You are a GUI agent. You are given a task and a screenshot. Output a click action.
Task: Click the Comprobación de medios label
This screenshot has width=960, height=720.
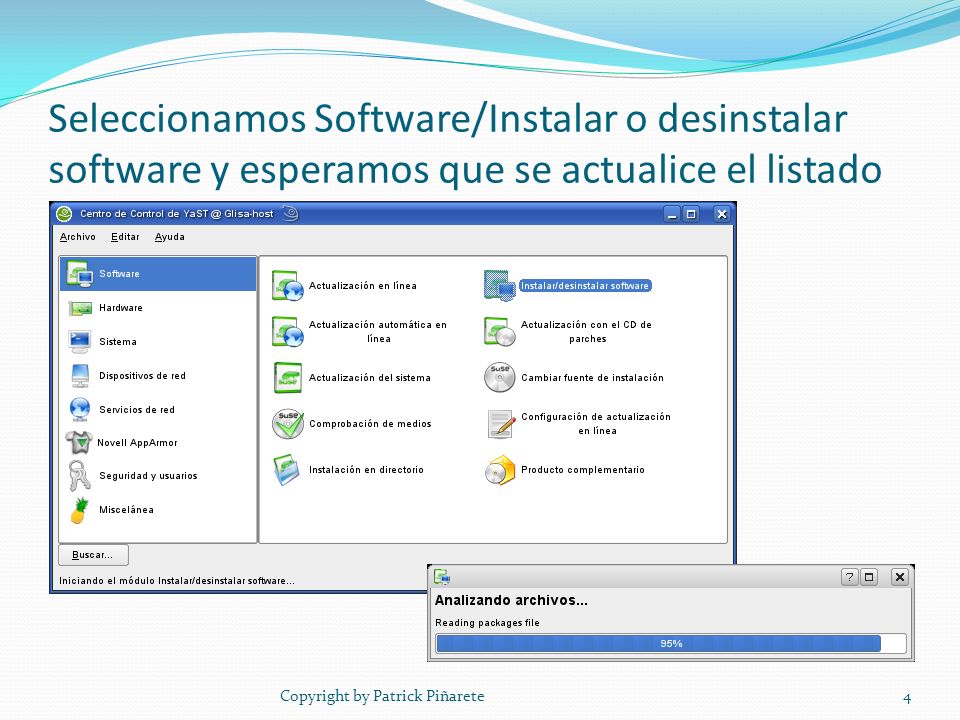tap(370, 424)
